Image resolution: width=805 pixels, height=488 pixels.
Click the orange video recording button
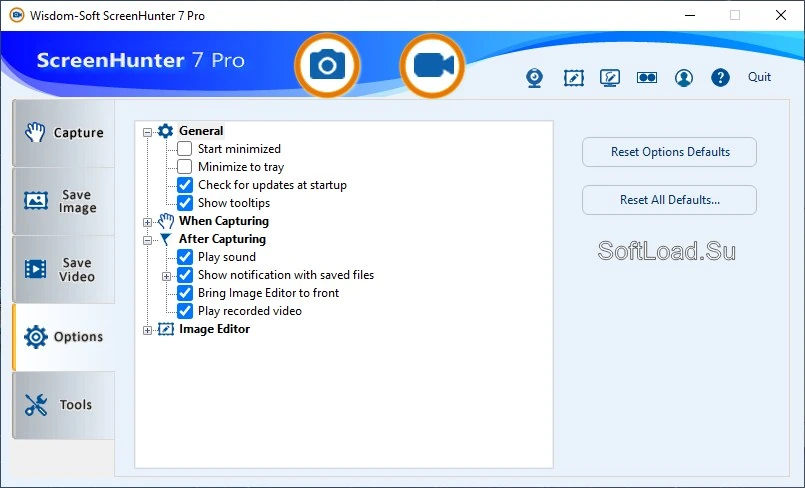click(432, 65)
